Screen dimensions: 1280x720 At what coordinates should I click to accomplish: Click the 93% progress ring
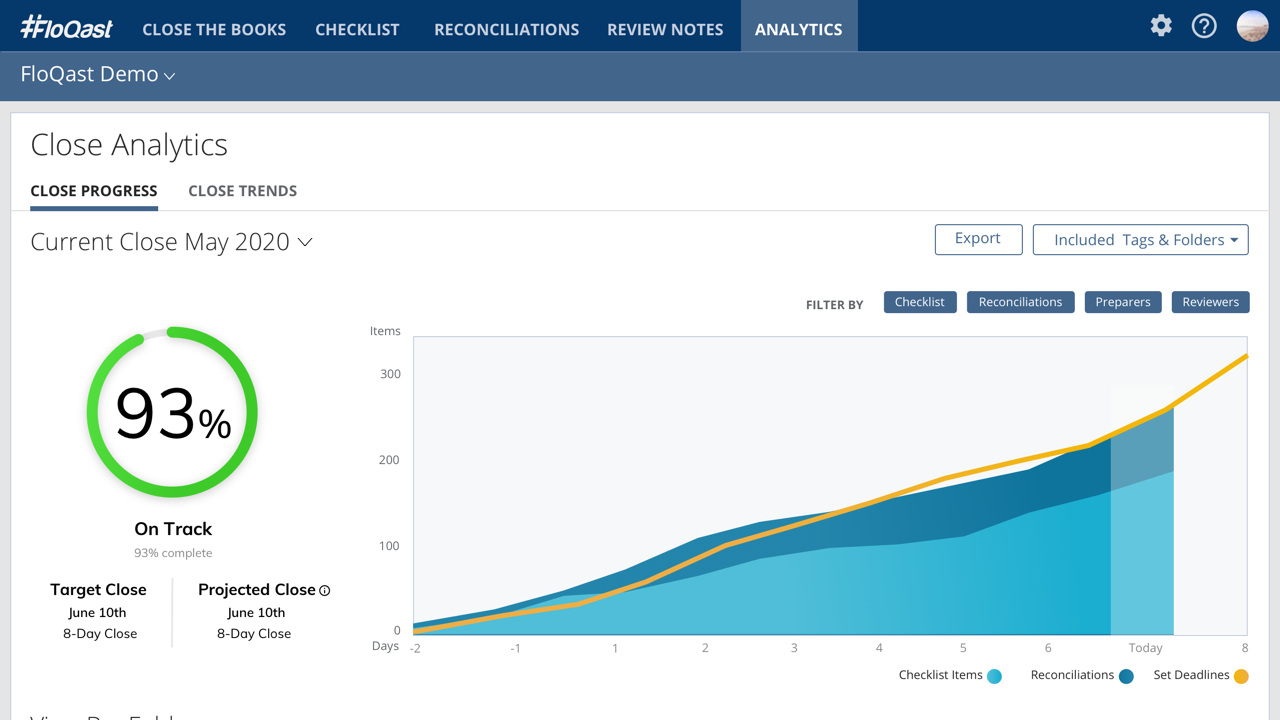tap(172, 412)
